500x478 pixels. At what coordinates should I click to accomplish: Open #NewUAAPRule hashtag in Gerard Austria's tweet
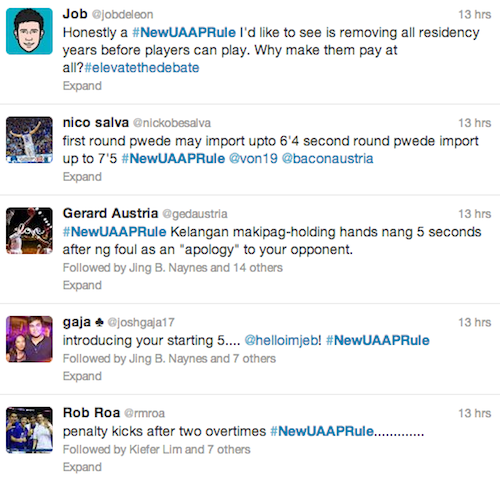(x=114, y=232)
